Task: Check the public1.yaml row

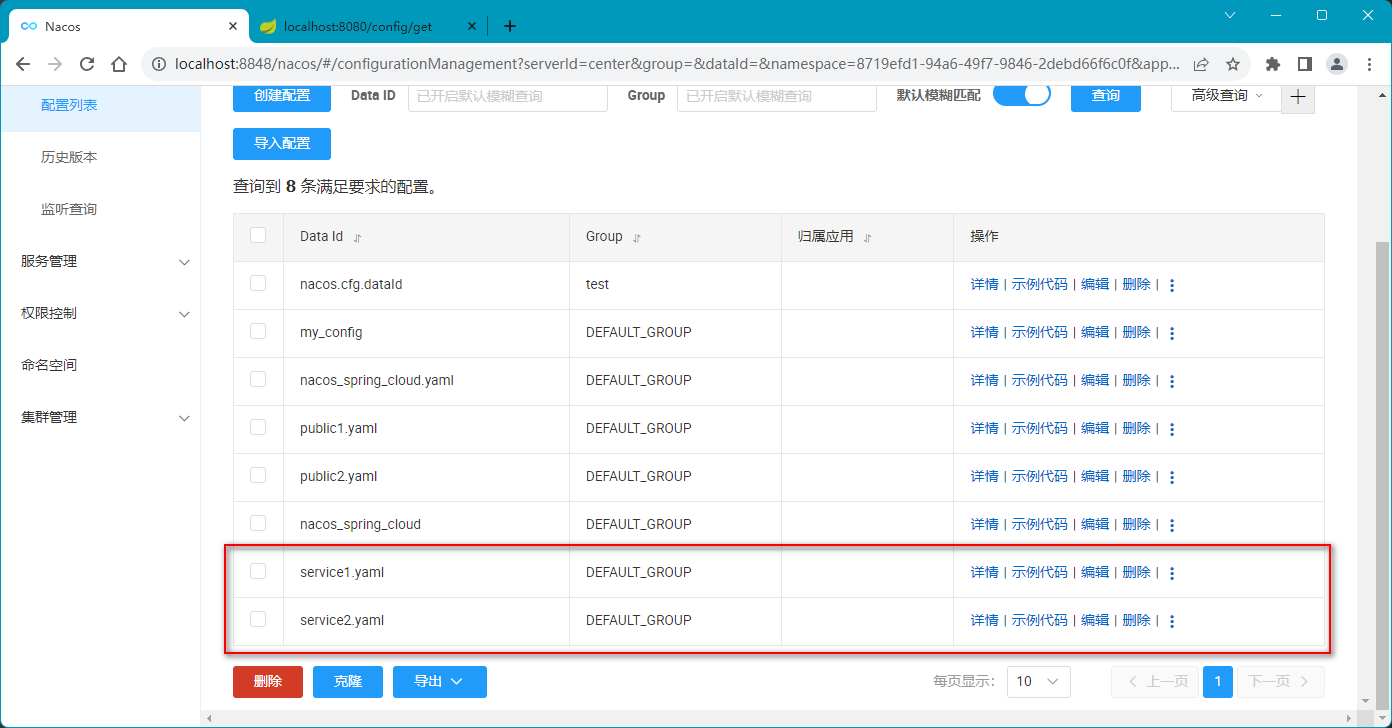Action: coord(258,427)
